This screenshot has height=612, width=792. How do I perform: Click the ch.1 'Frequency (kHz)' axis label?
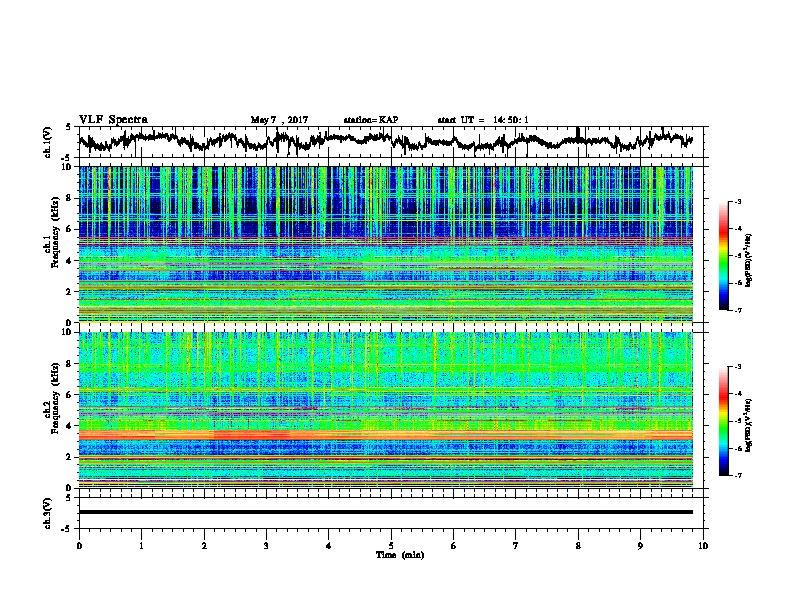tap(55, 232)
